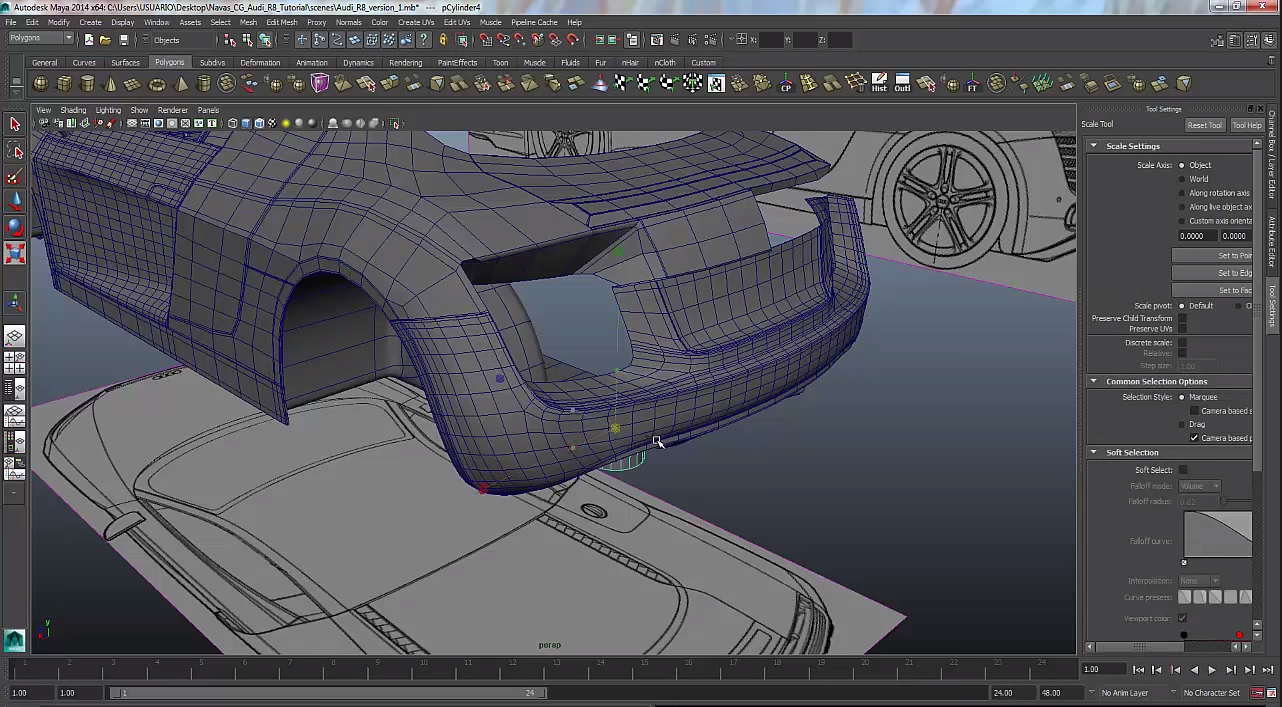Open the Polygons menu set dropdown

40,38
